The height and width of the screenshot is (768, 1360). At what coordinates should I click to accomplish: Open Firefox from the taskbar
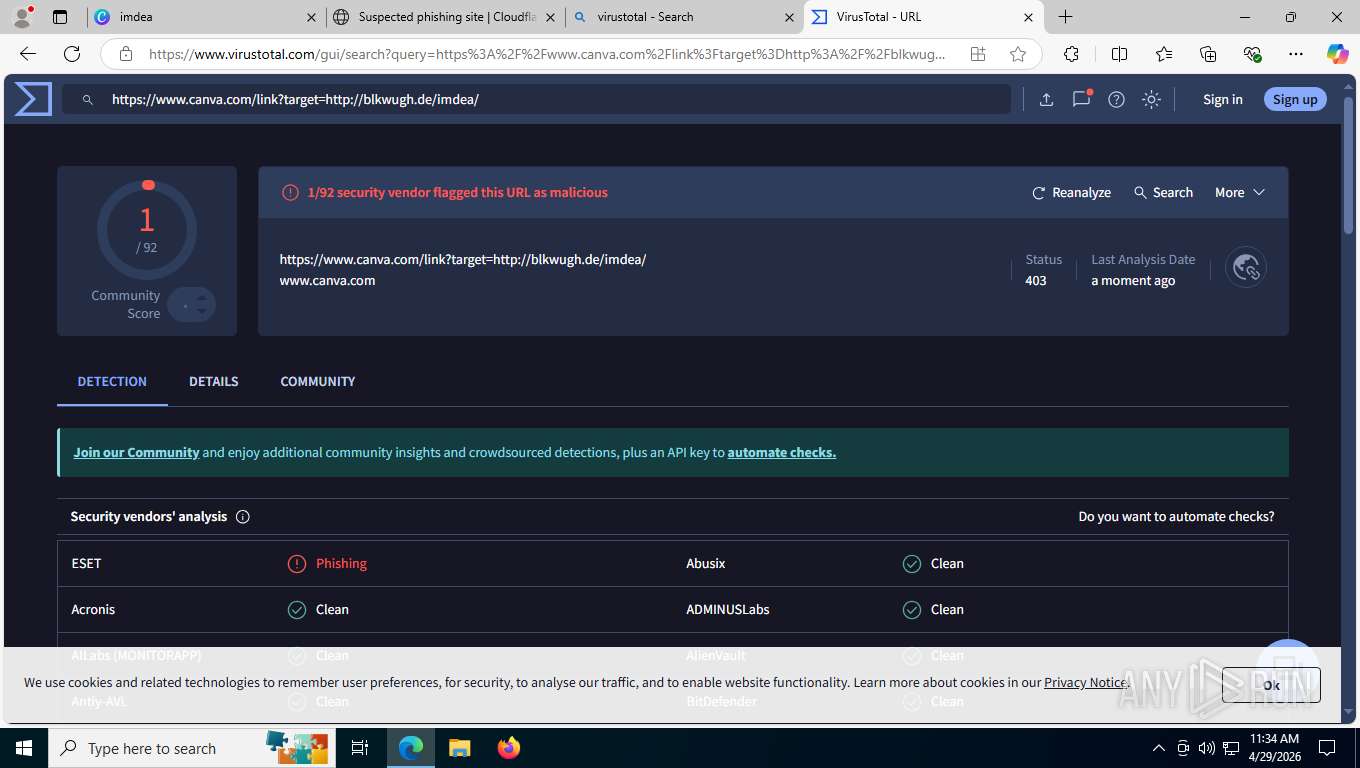pos(509,748)
